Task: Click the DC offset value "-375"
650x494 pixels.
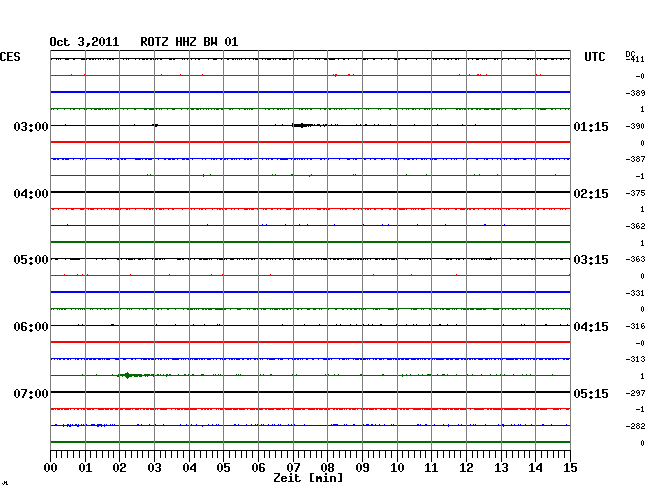Action: (635, 193)
